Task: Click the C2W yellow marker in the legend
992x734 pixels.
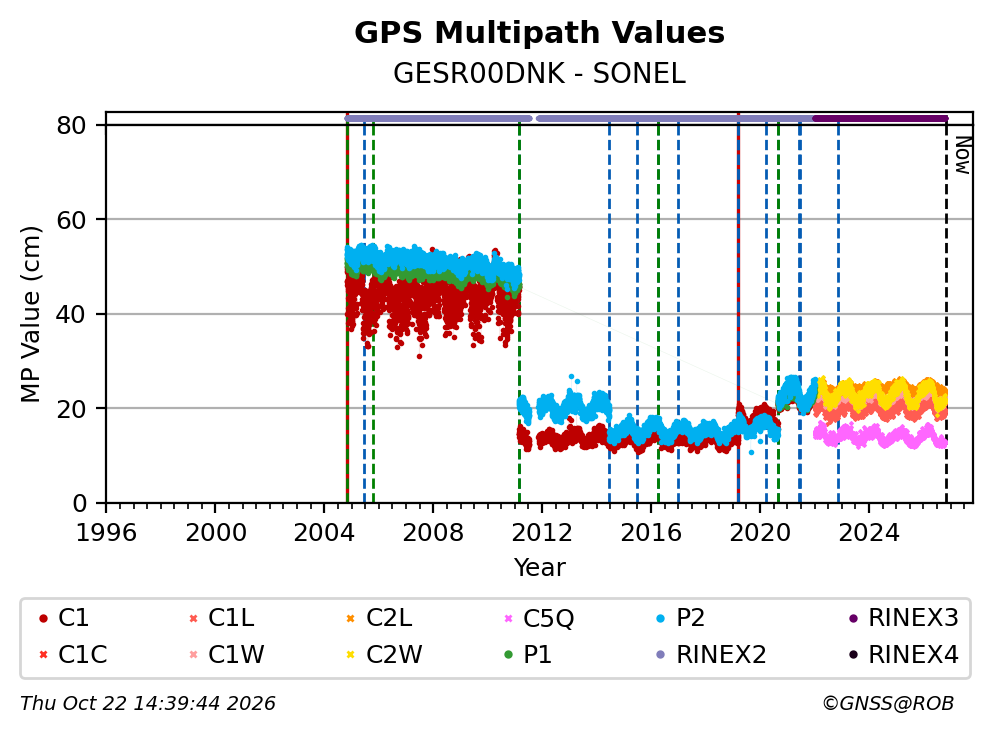Action: point(350,655)
